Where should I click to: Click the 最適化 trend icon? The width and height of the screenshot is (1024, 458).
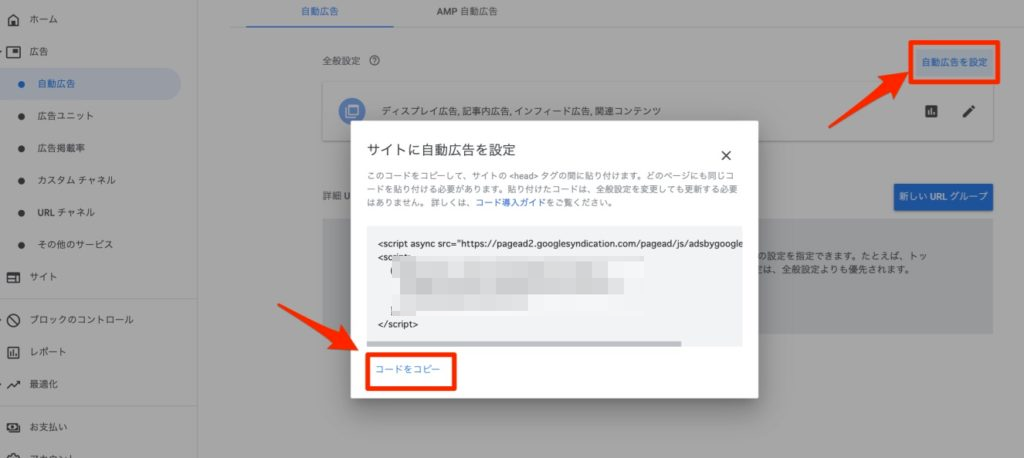click(x=13, y=384)
